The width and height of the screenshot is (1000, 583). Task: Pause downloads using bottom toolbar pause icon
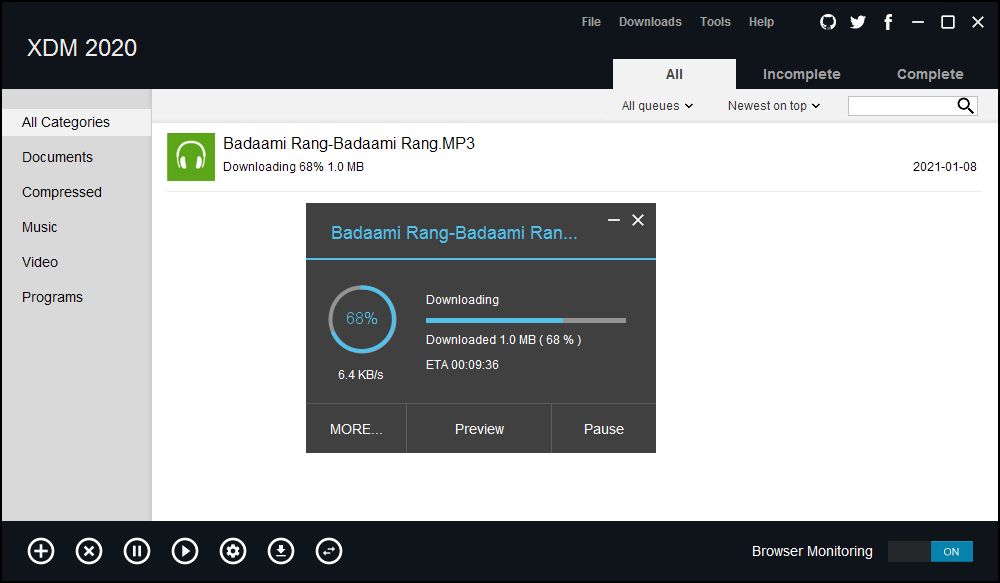click(137, 551)
